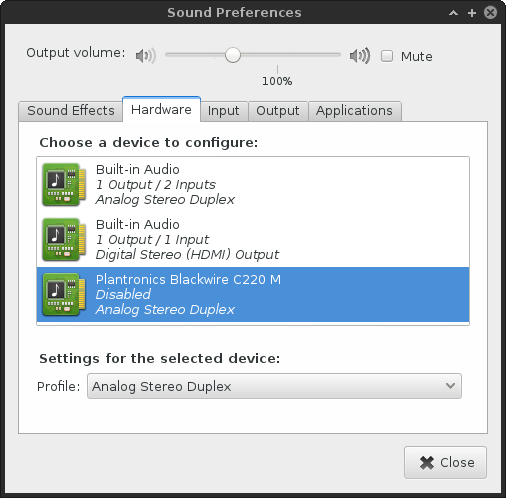Click the "1 Output / 2 Inputs" text

pos(156,185)
